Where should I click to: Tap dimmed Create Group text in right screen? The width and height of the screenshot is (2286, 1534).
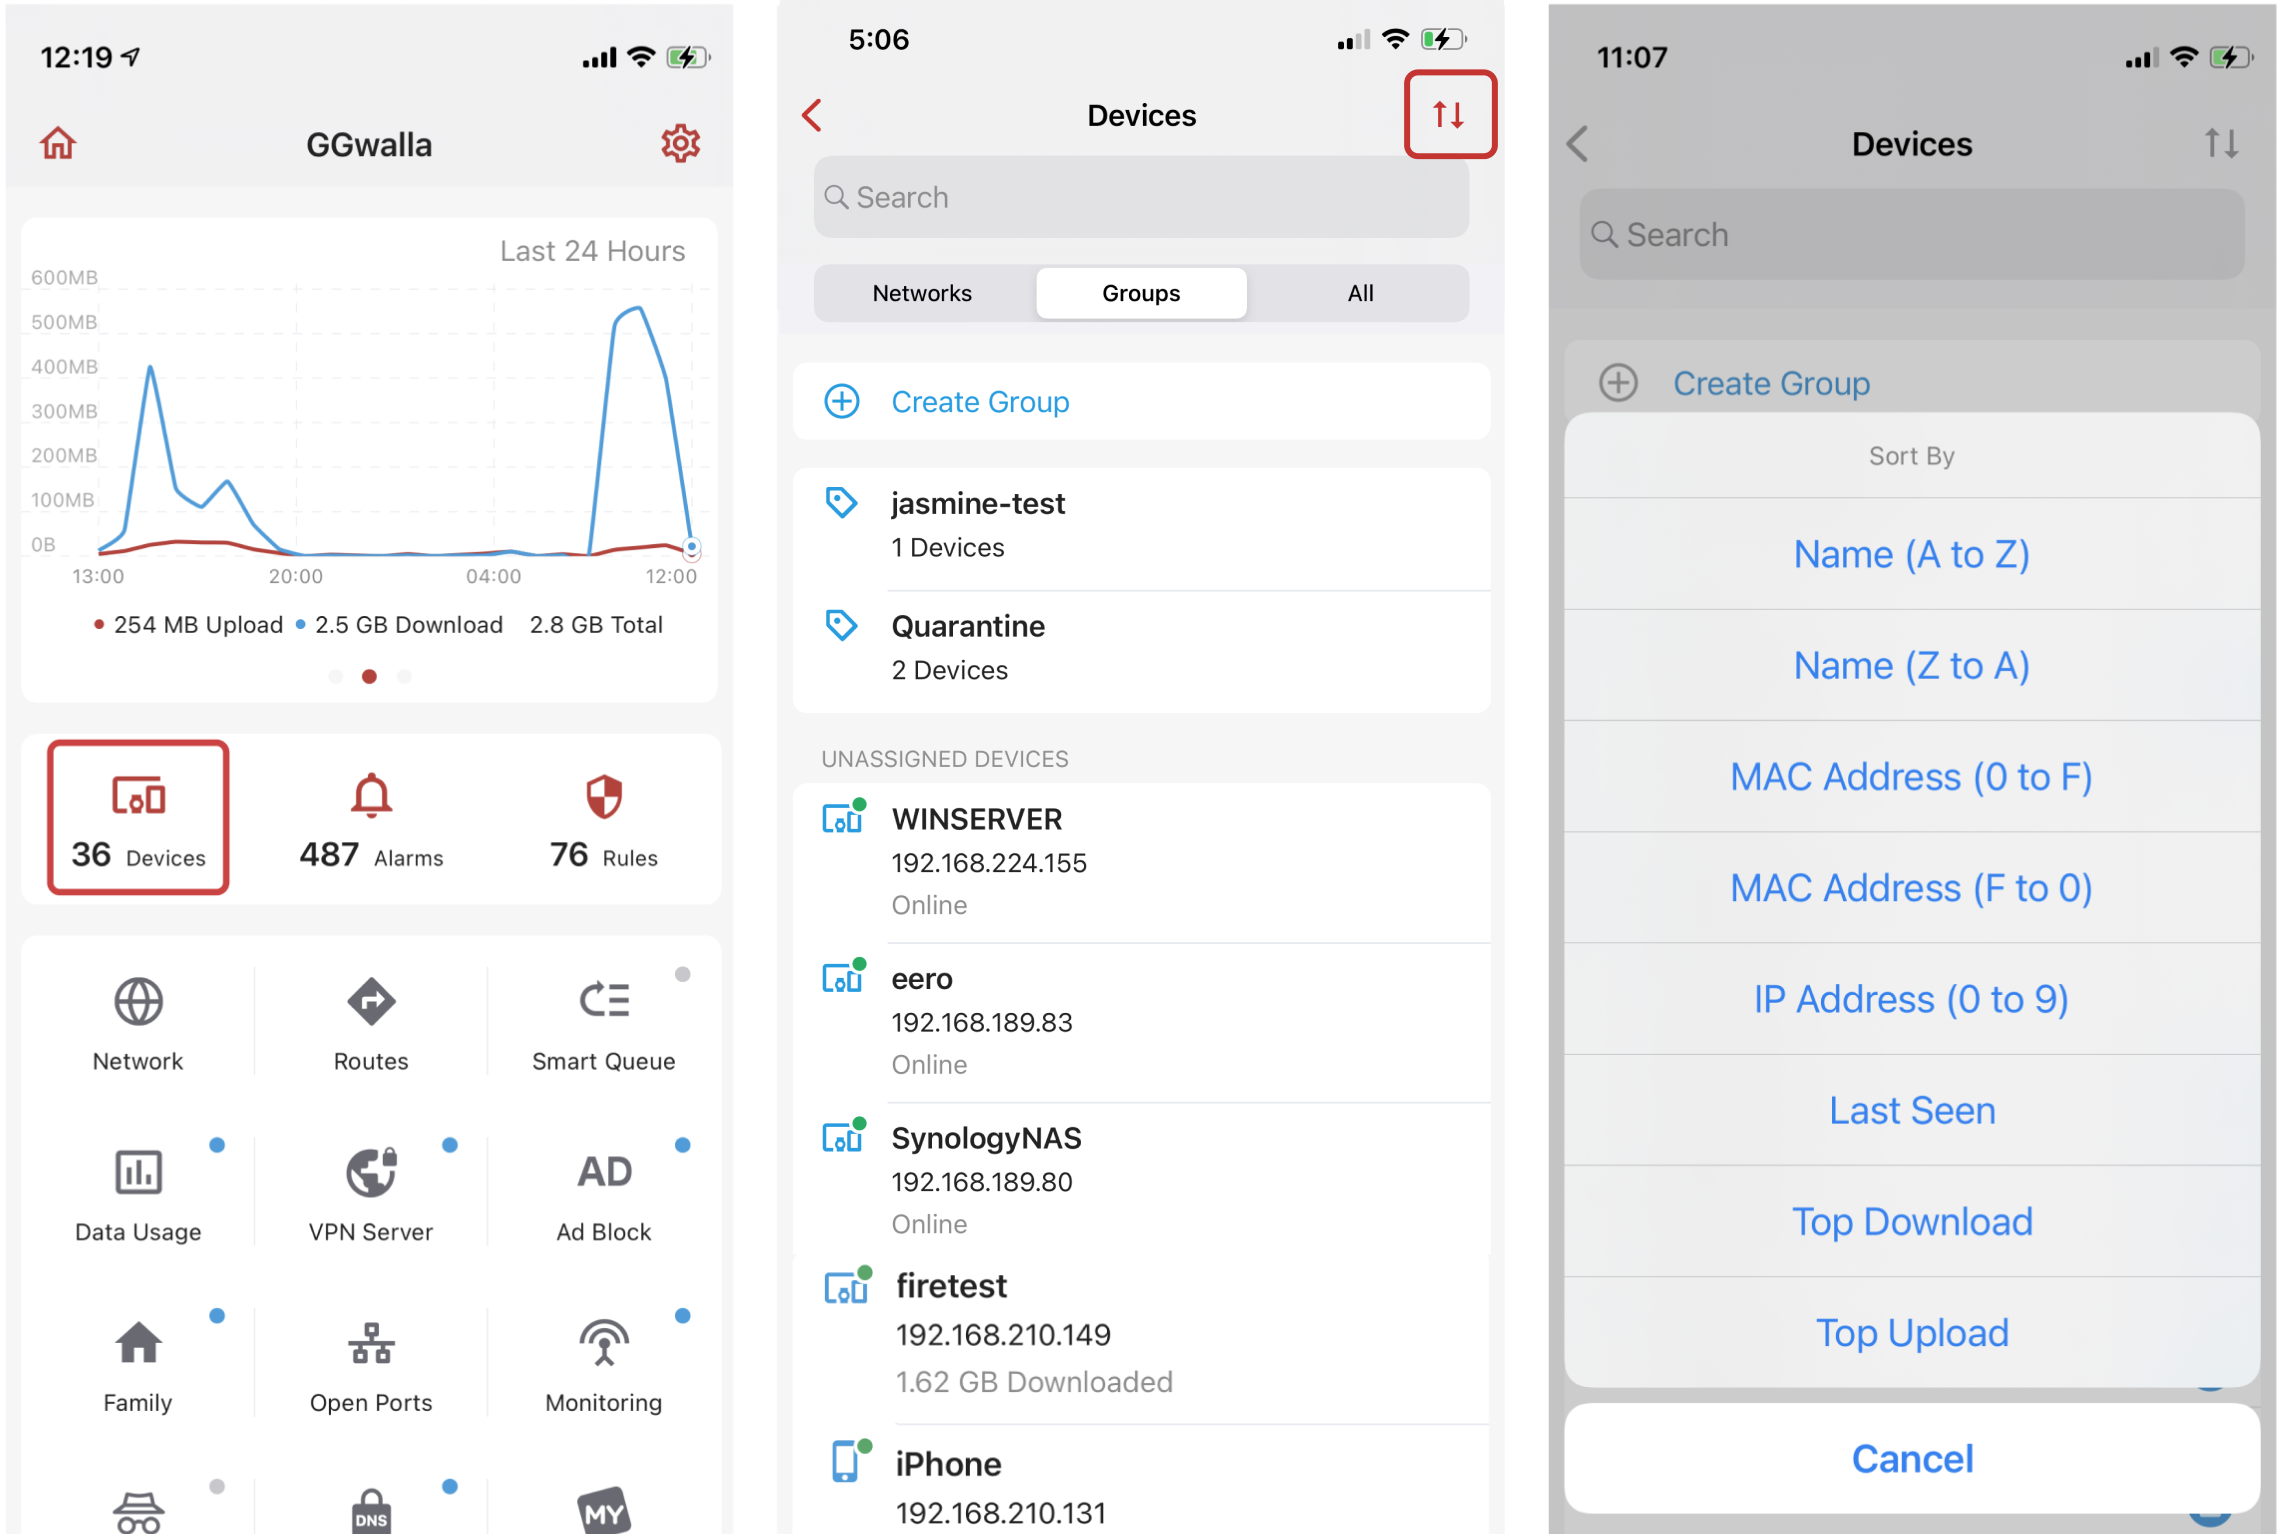click(x=1771, y=383)
